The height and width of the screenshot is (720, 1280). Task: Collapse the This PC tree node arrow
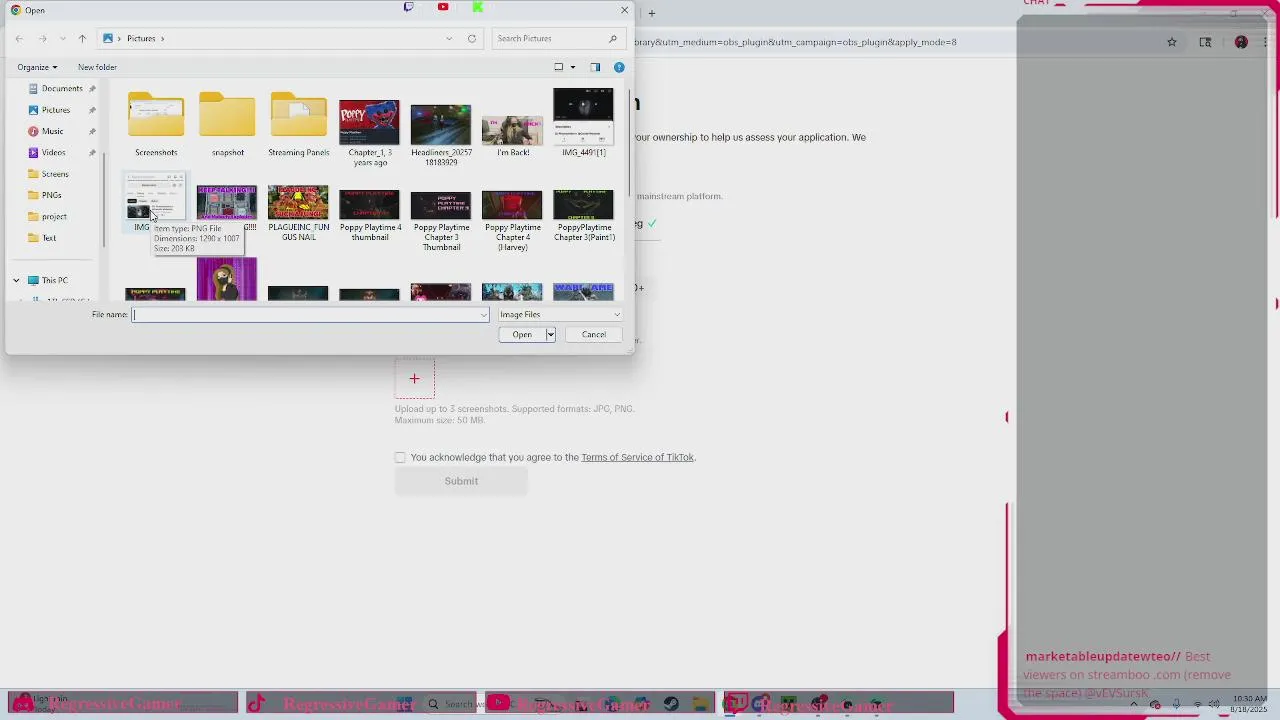pos(16,280)
